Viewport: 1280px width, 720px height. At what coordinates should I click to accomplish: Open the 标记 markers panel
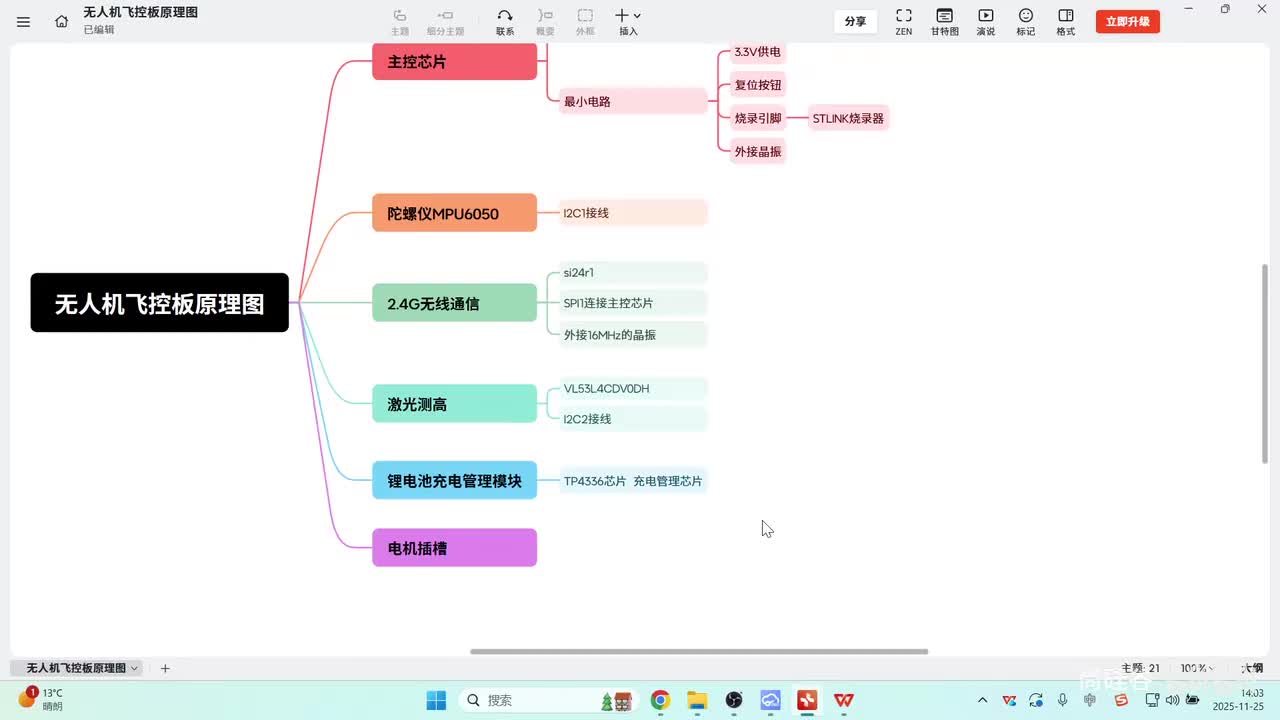pyautogui.click(x=1026, y=21)
